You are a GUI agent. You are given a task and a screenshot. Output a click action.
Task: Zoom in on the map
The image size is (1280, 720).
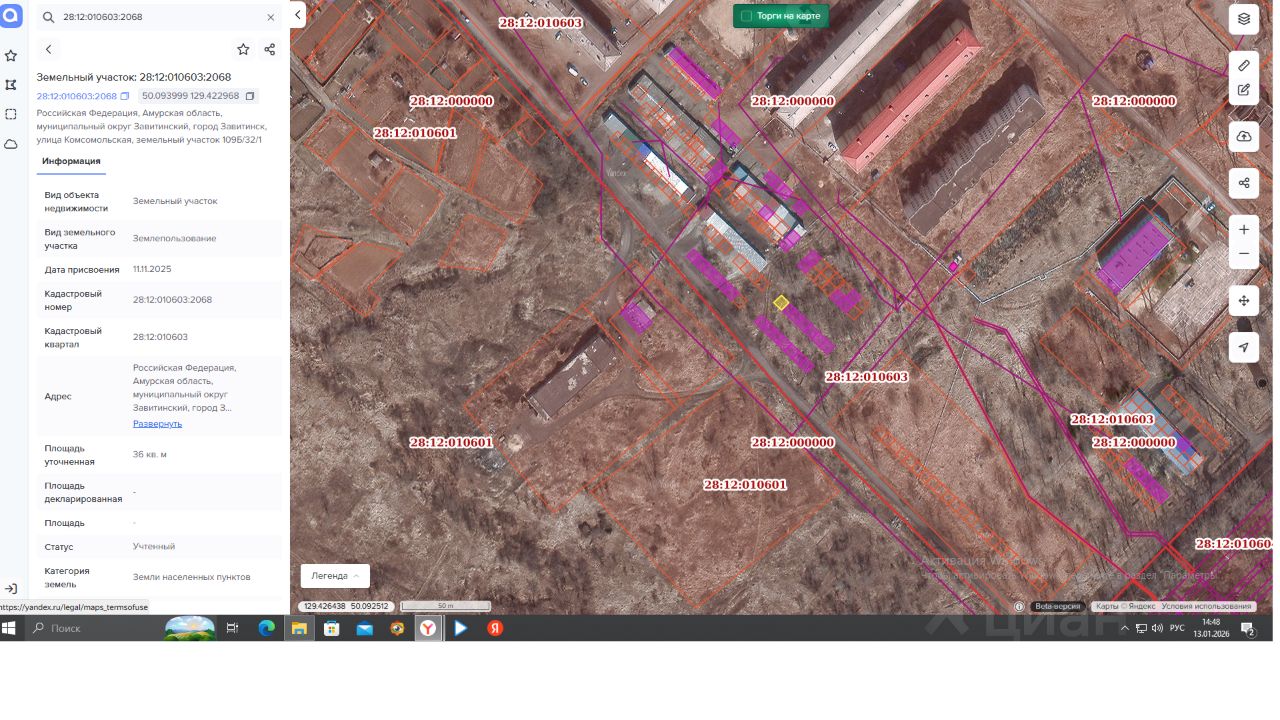point(1244,230)
